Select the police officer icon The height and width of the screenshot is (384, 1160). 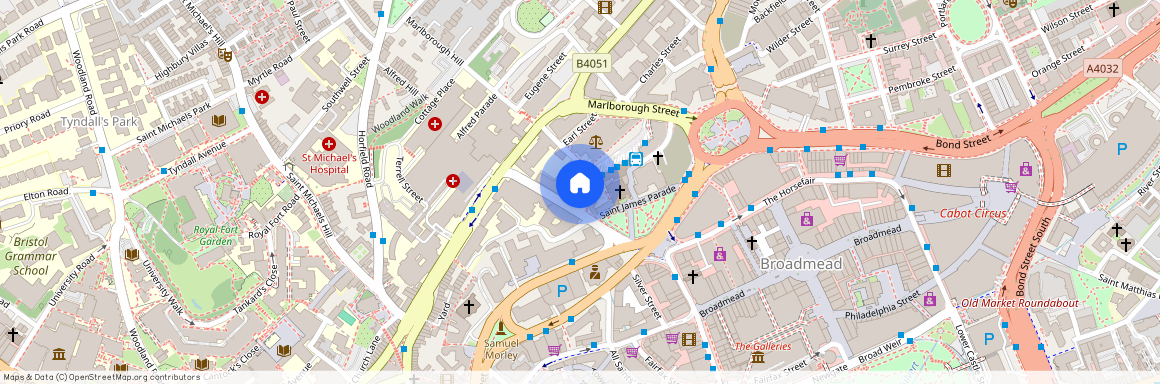[x=595, y=272]
